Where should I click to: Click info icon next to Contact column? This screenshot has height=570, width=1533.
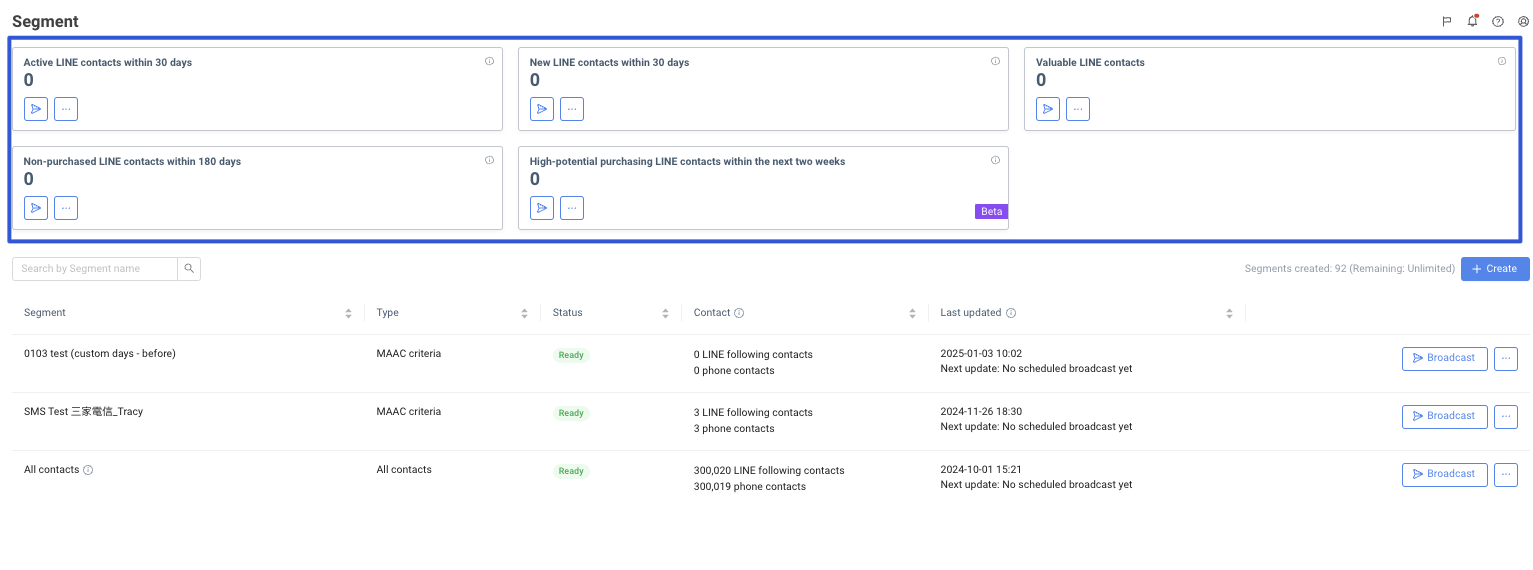pos(739,313)
